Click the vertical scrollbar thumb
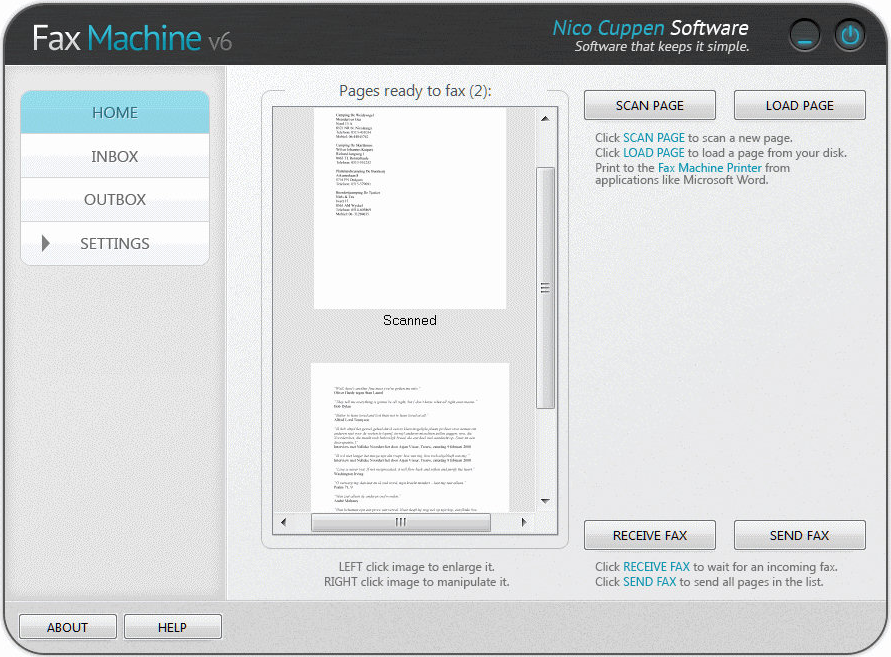 [x=545, y=288]
